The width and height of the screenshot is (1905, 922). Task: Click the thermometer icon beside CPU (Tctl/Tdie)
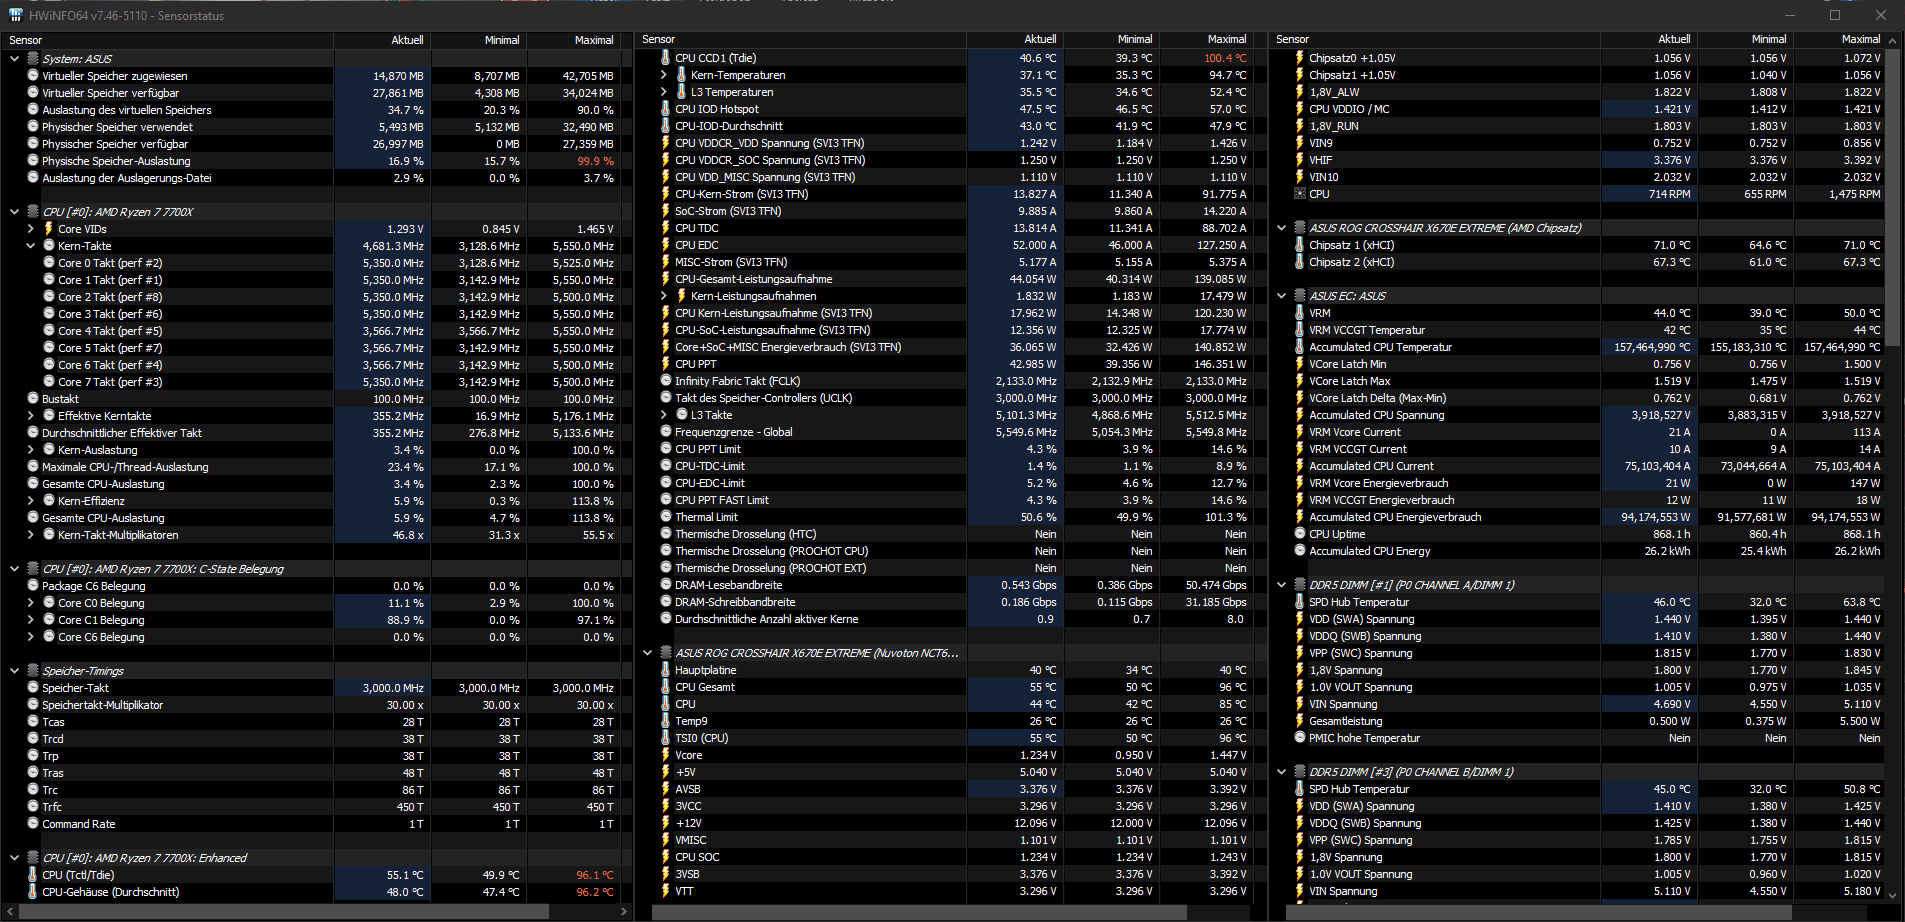[32, 875]
